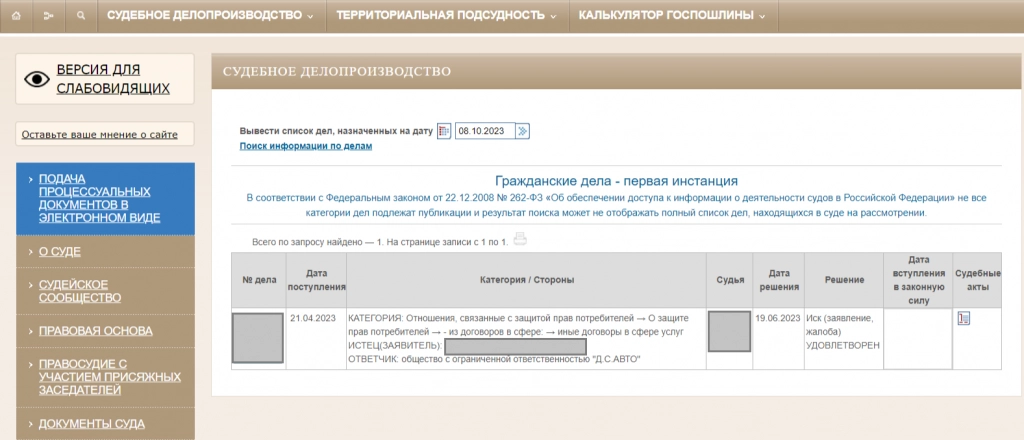Go to the home page icon
1024x440 pixels.
[x=16, y=16]
